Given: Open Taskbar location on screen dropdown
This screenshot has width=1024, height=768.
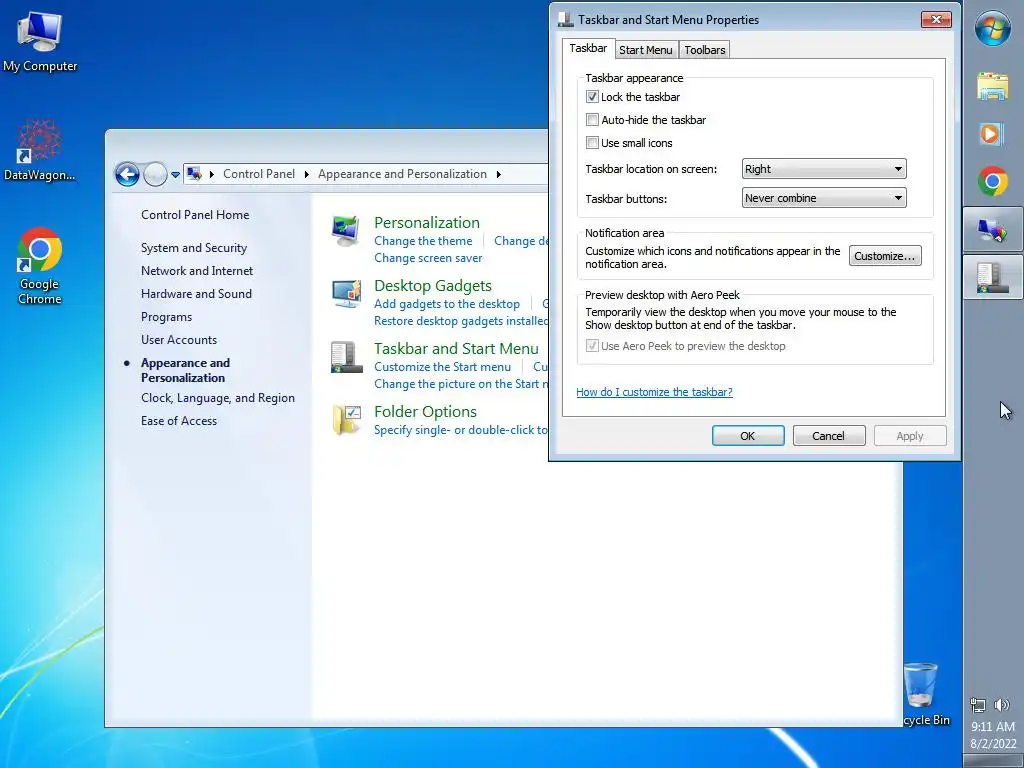Looking at the screenshot, I should point(824,168).
